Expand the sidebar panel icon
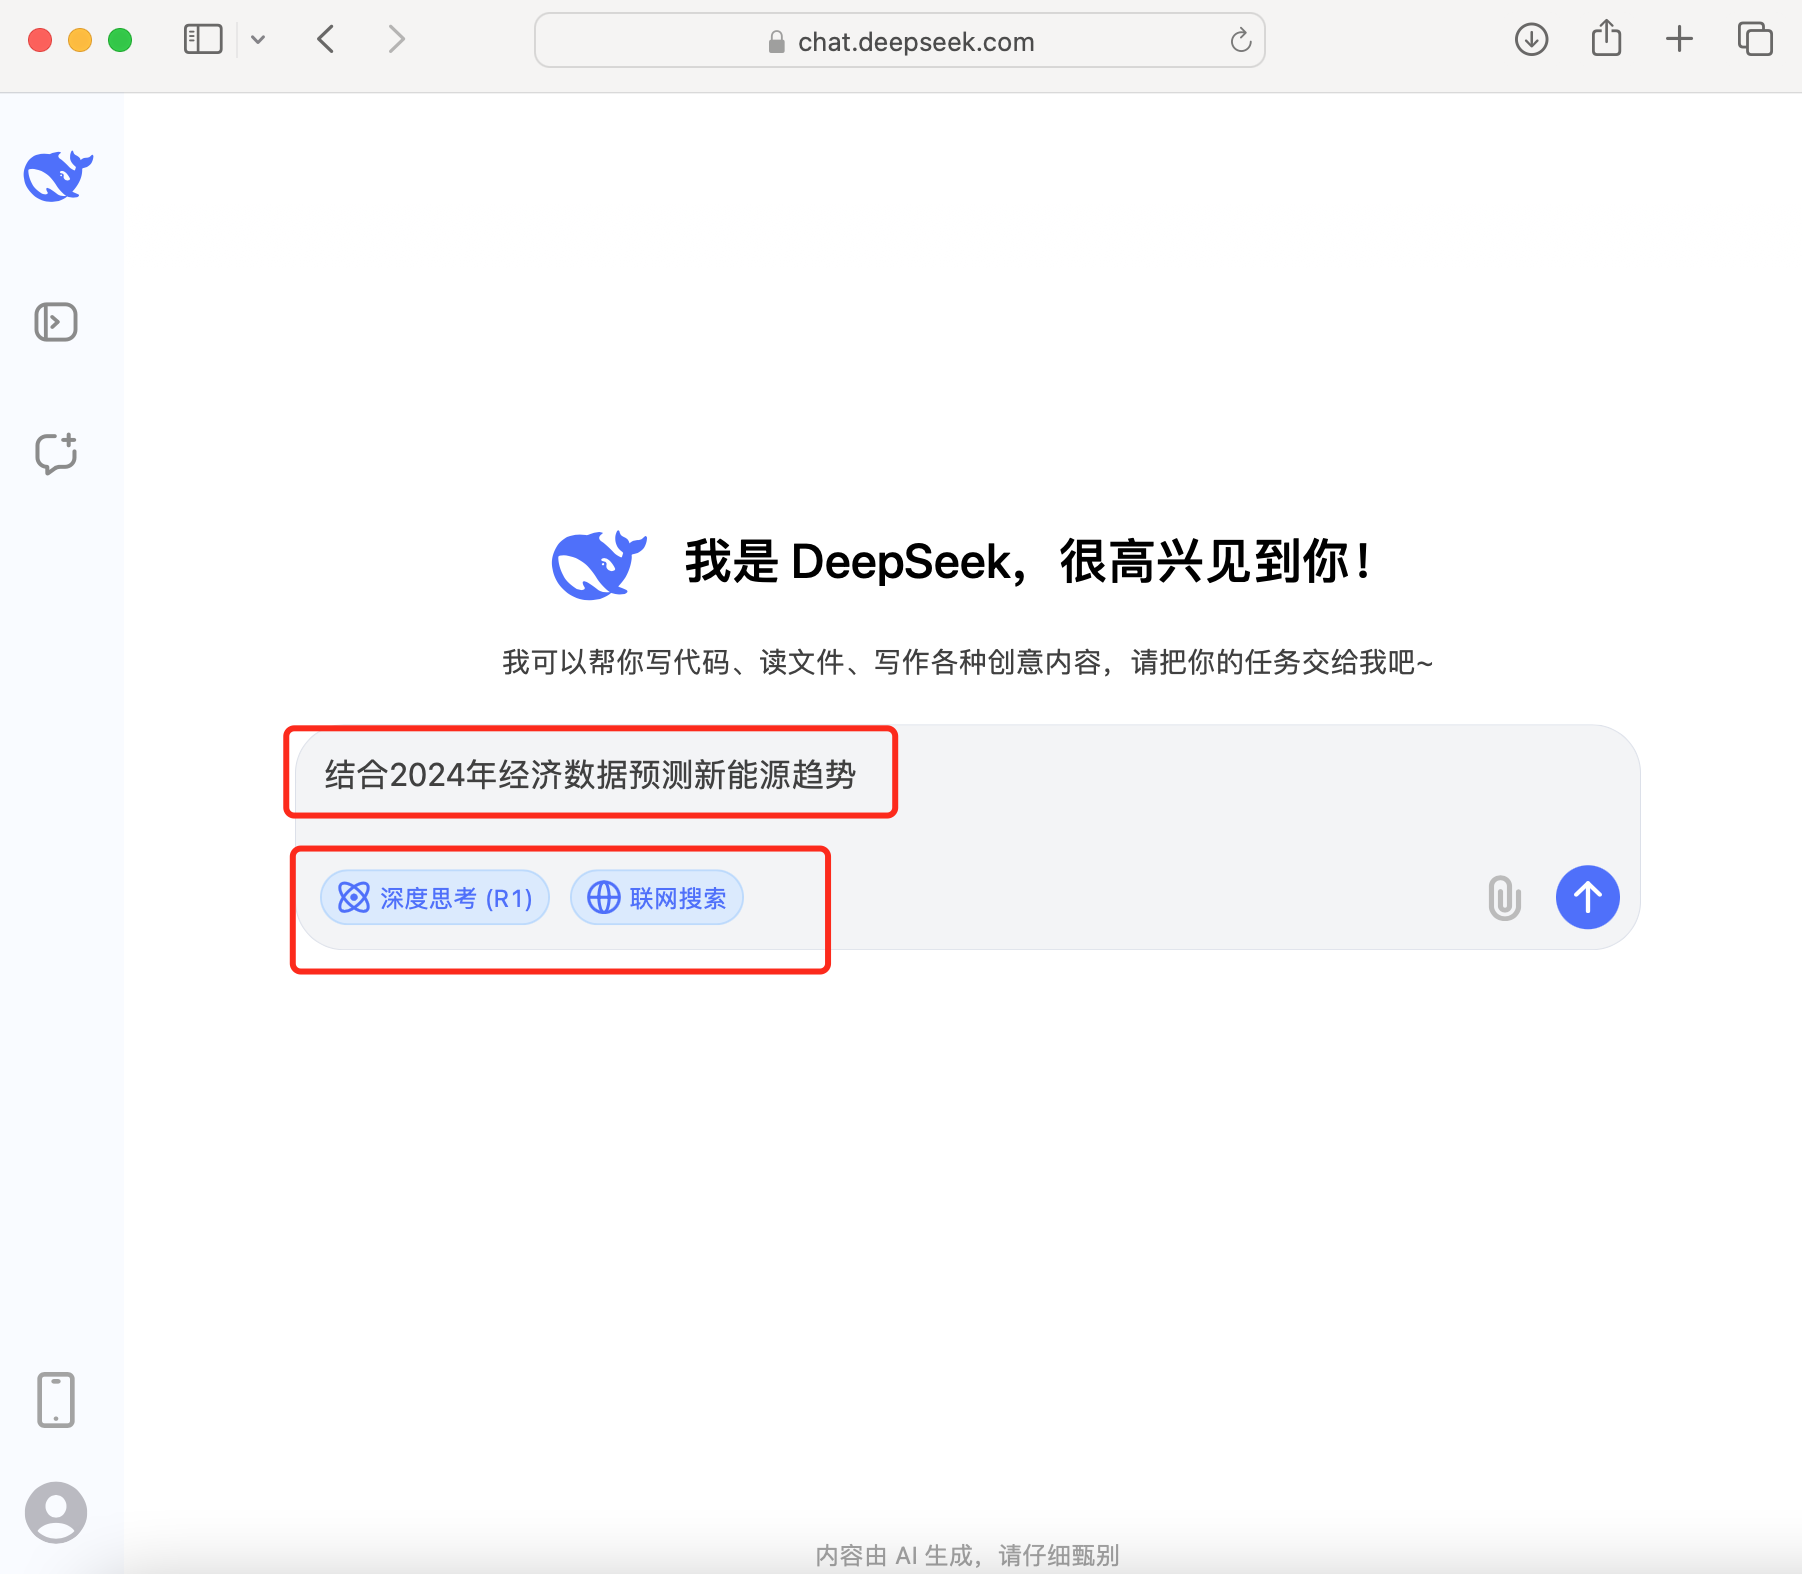Viewport: 1802px width, 1574px height. click(56, 322)
